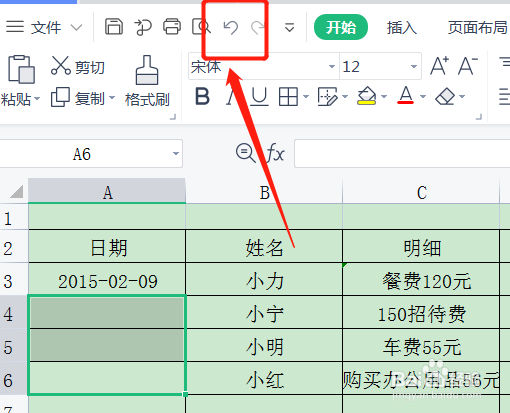Click the Name Box showing A6
510x413 pixels.
(x=91, y=154)
